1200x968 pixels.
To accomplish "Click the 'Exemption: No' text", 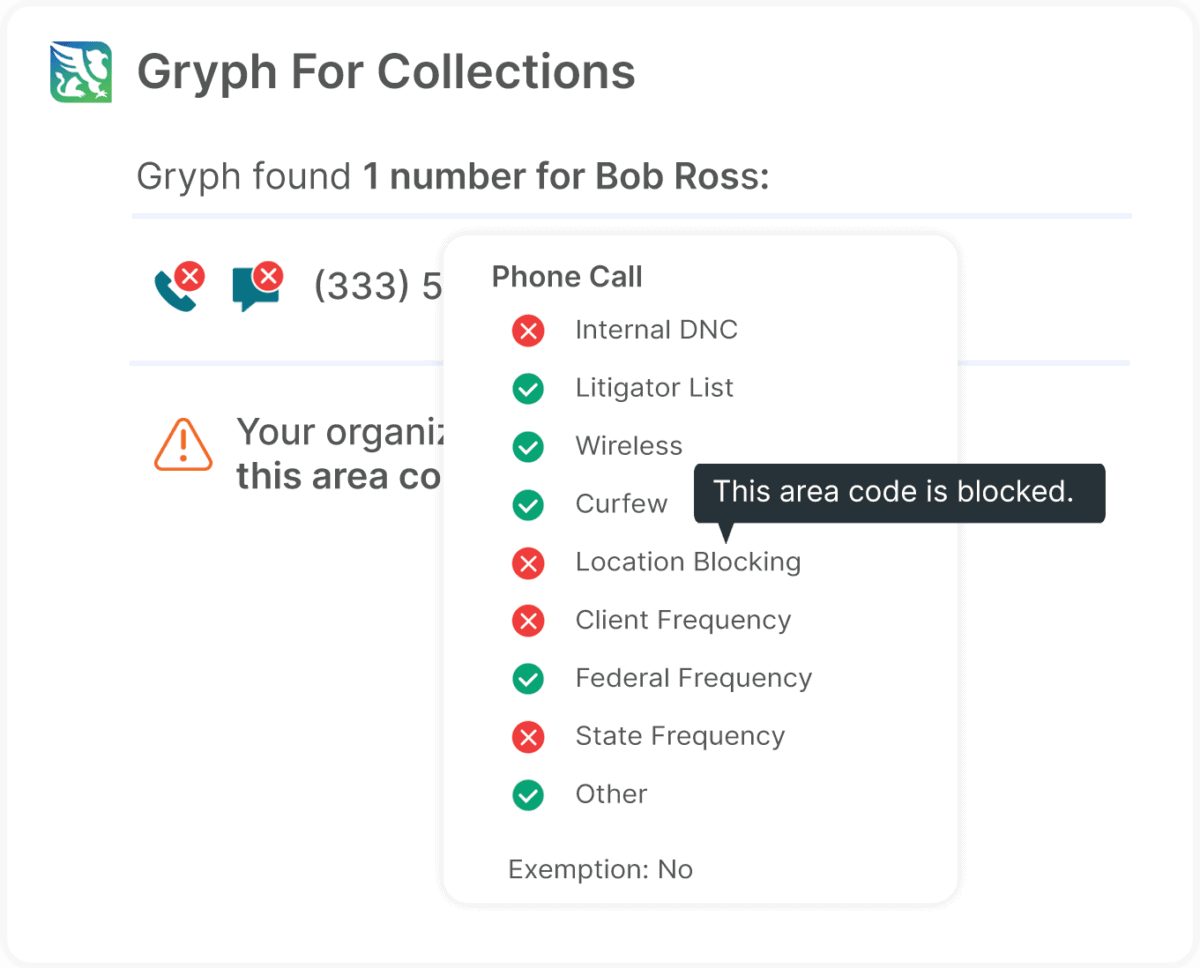I will [x=600, y=869].
